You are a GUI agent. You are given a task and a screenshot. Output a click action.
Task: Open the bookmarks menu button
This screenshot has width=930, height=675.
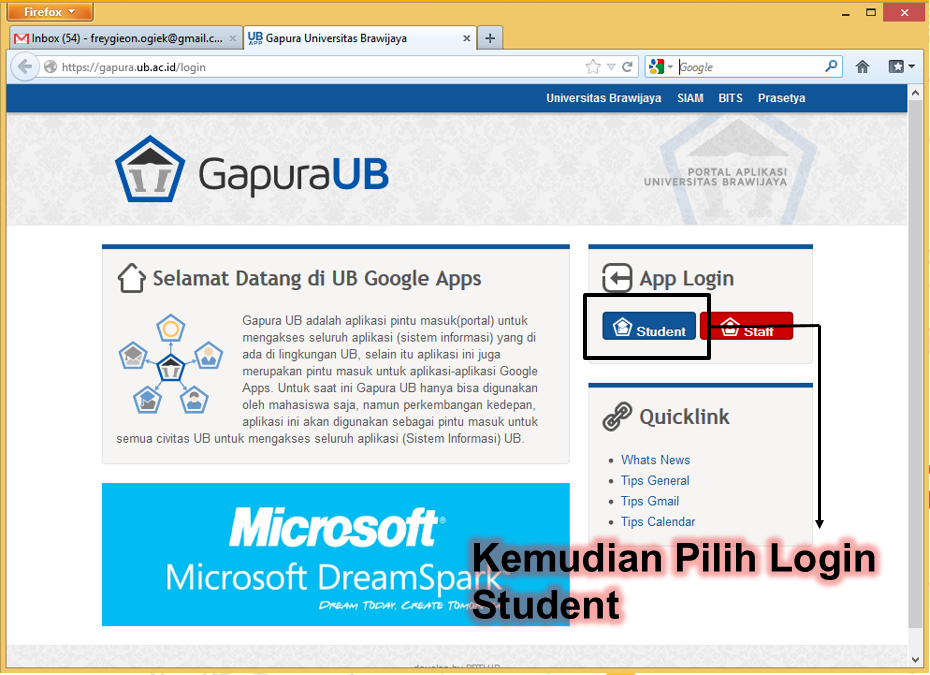pyautogui.click(x=902, y=66)
